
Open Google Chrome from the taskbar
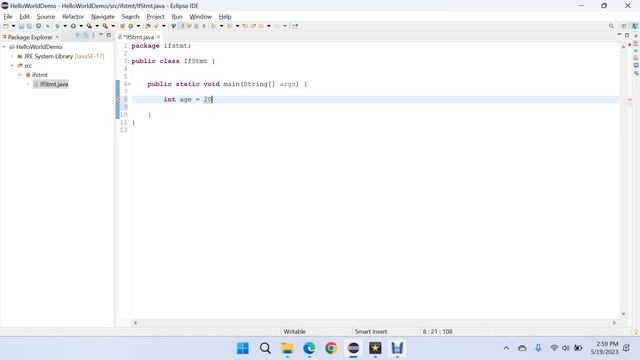331,348
